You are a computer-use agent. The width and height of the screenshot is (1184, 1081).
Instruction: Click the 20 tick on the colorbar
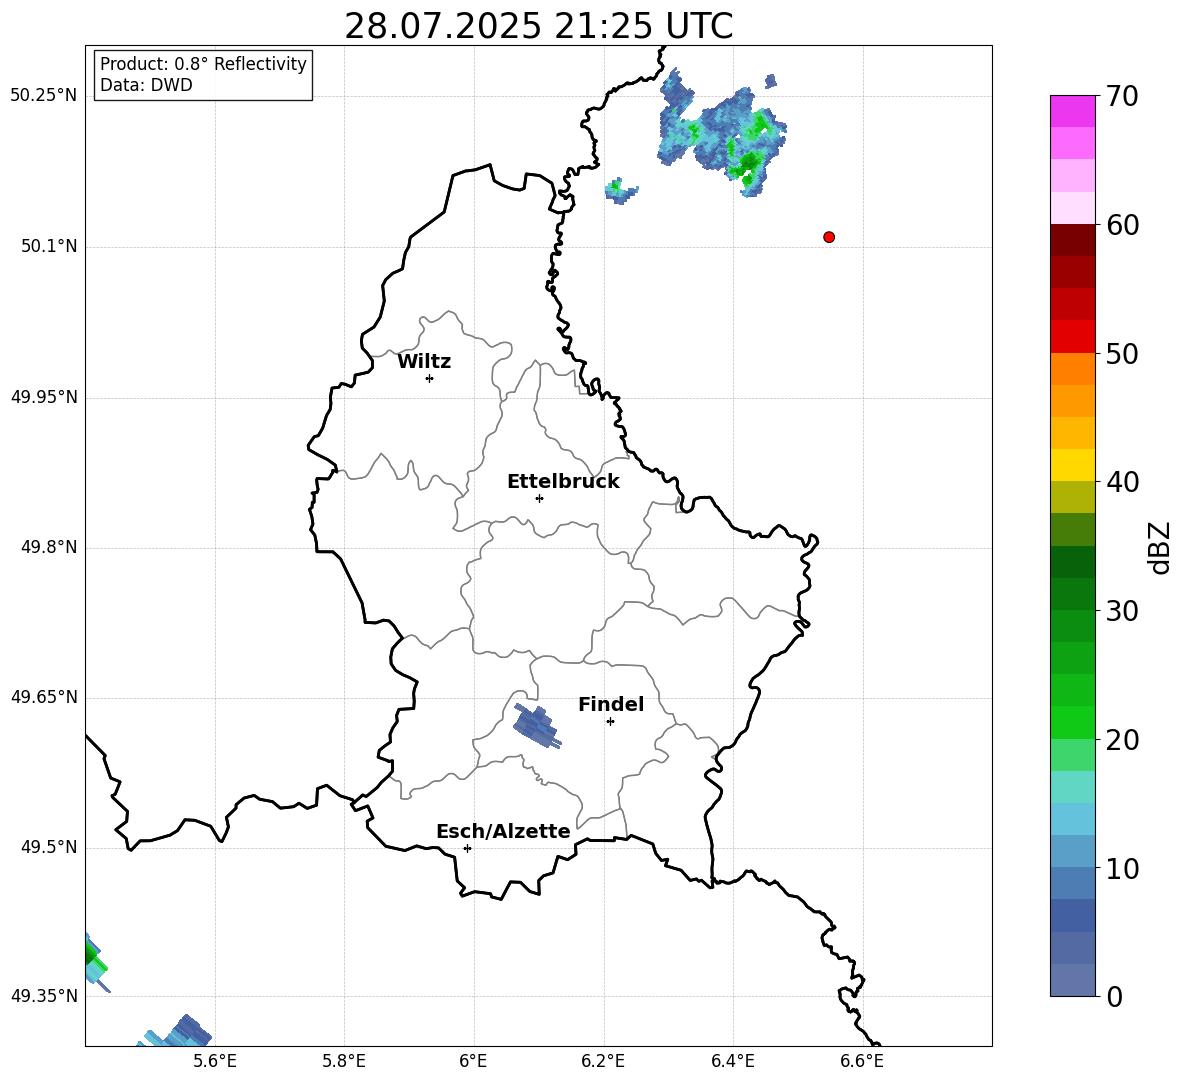(1122, 740)
